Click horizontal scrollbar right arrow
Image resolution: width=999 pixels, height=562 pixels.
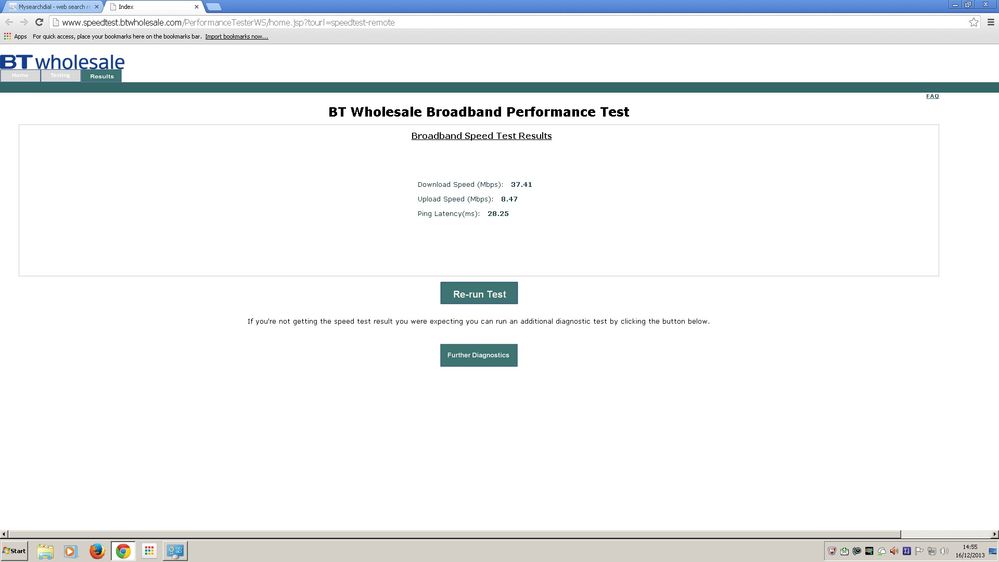(995, 534)
